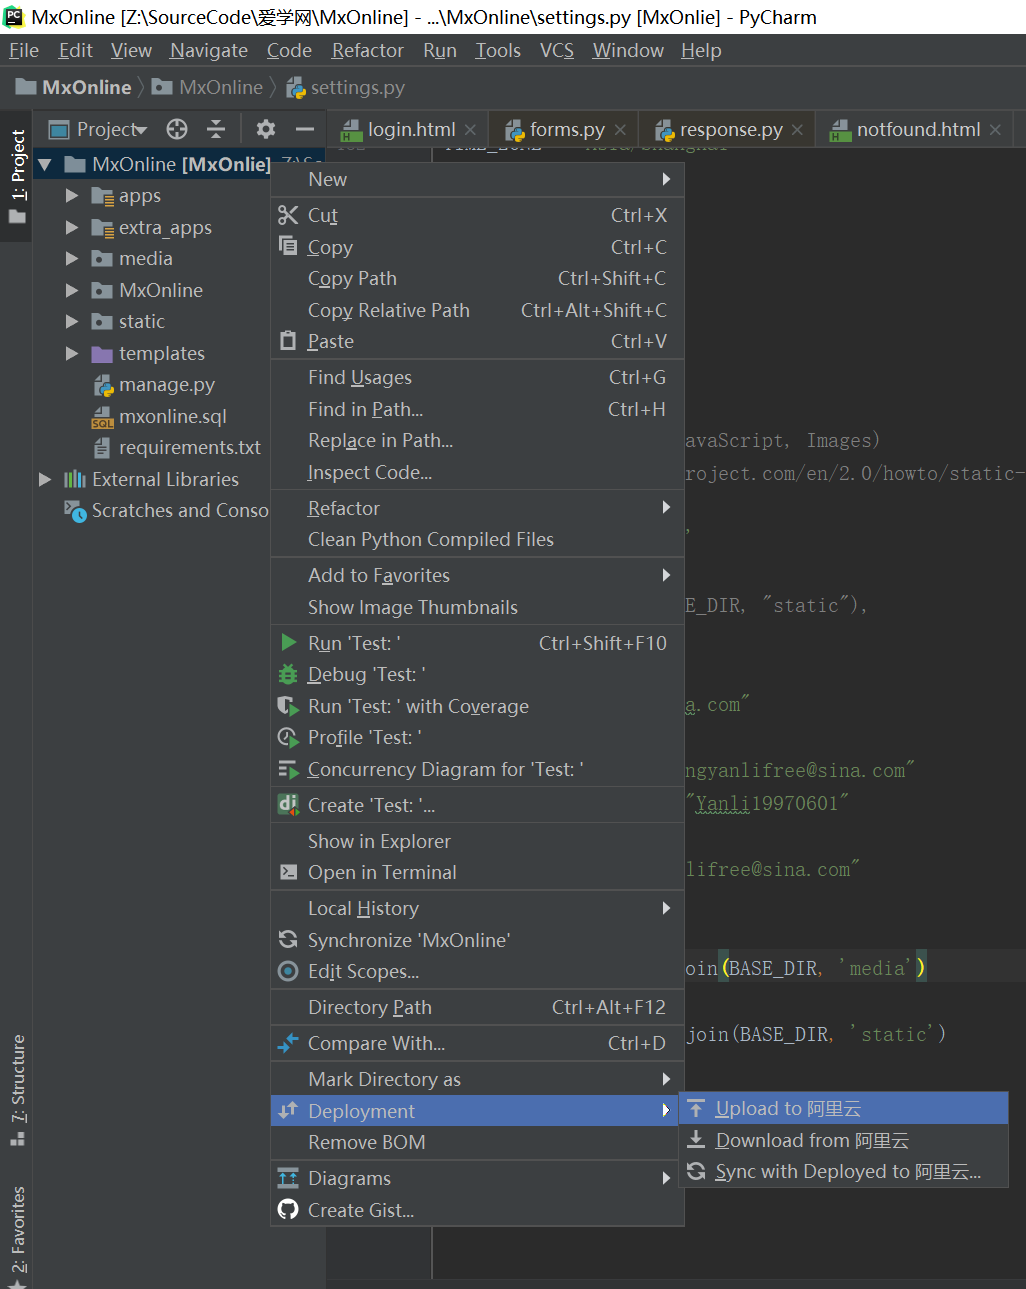Screen dimensions: 1026x1289
Task: Open Project panel settings gear
Action: click(x=265, y=129)
